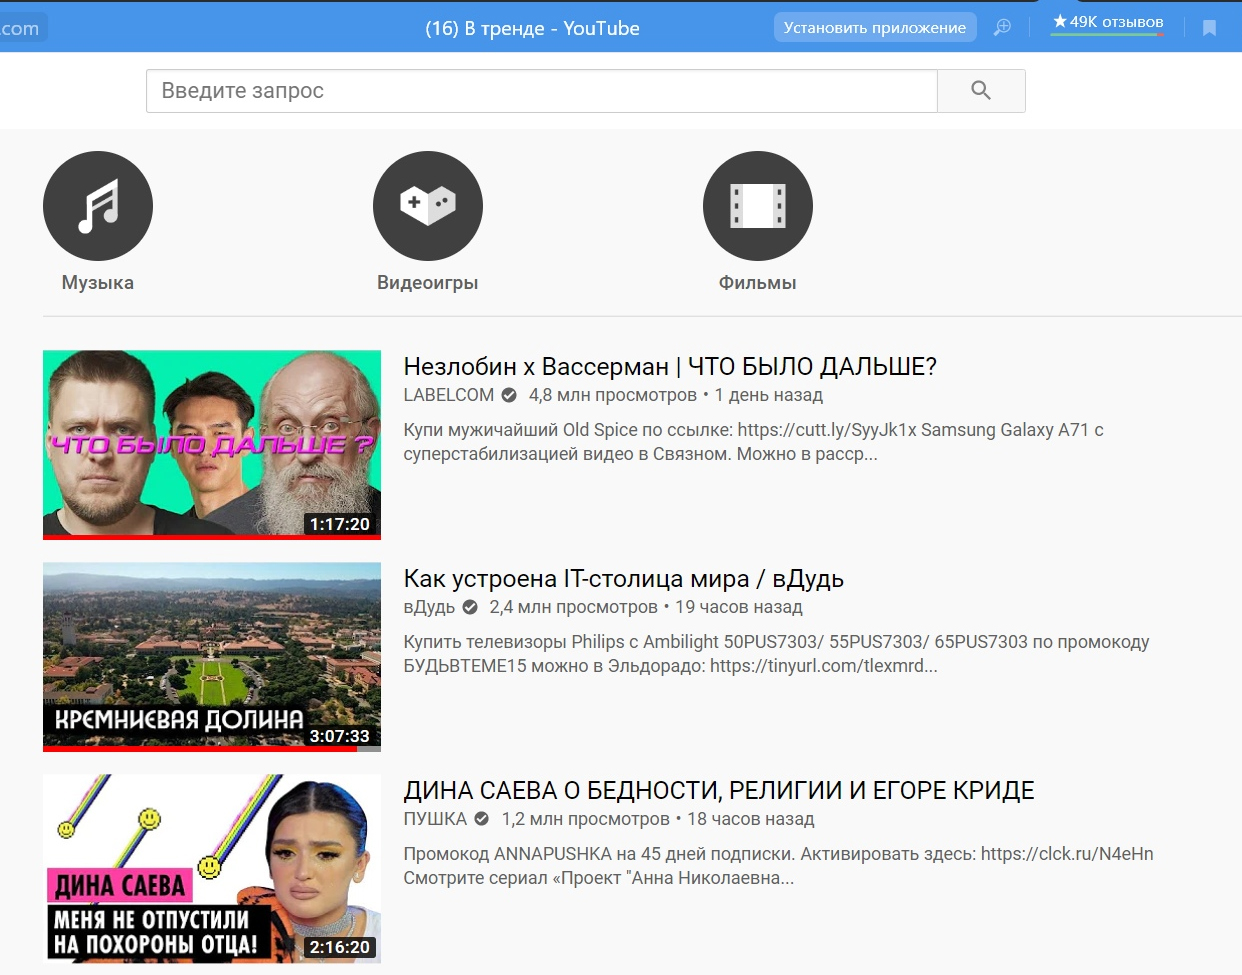Screen dimensions: 1242x975
Task: Go to LABELCOM channel
Action: tap(449, 395)
